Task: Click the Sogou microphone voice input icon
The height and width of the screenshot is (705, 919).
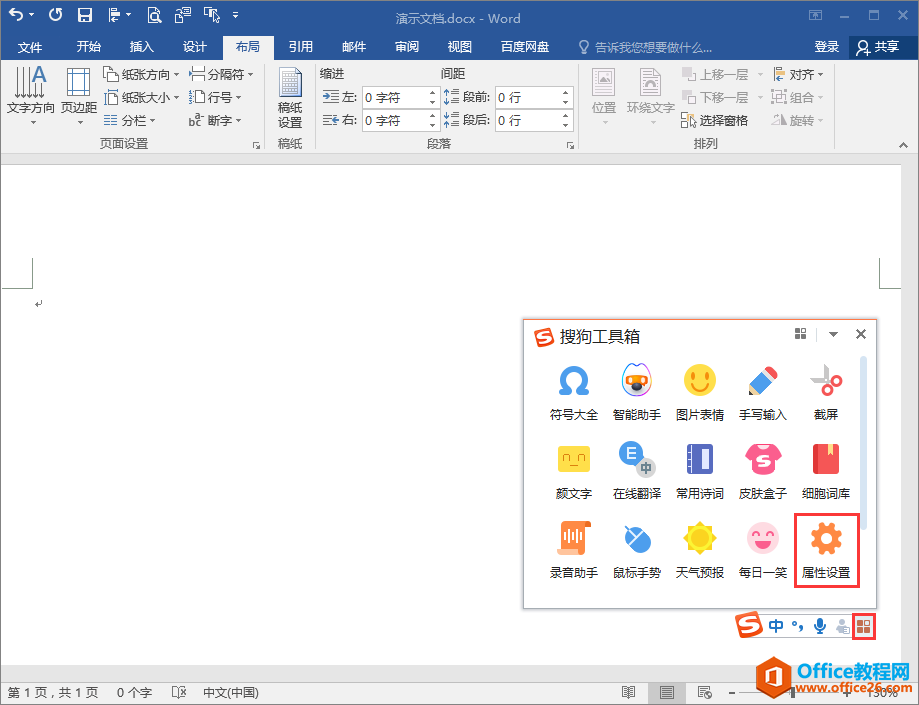Action: (x=820, y=626)
